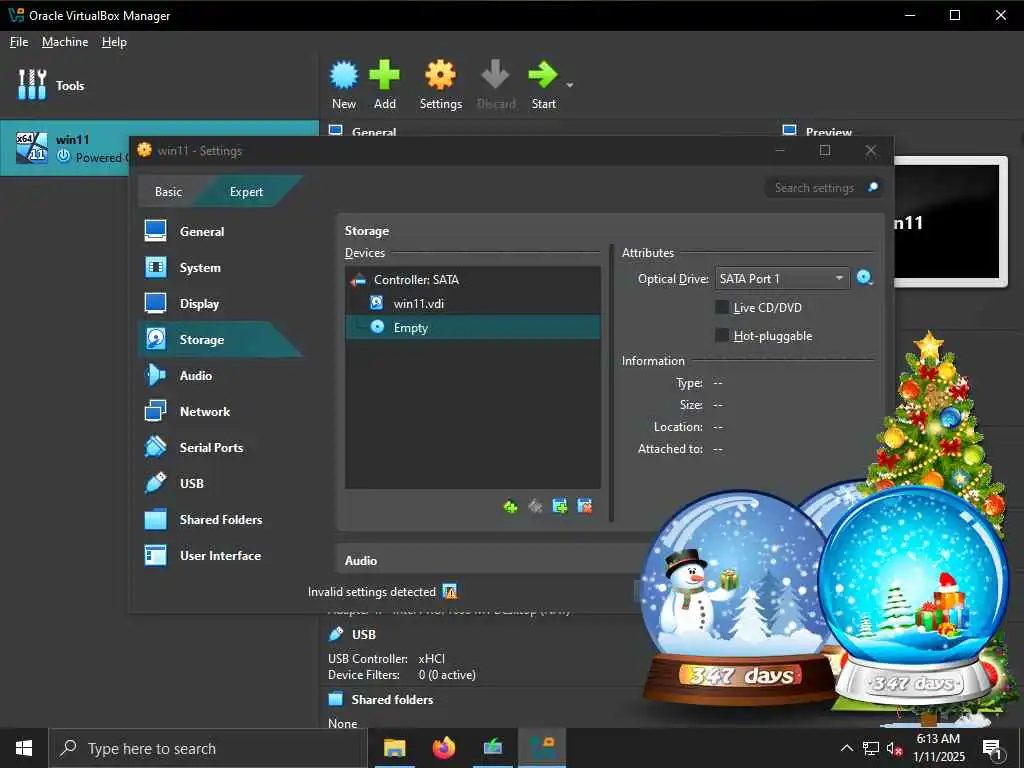Screen dimensions: 1024x768
Task: Expand the Start button dropdown arrow
Action: [569, 86]
